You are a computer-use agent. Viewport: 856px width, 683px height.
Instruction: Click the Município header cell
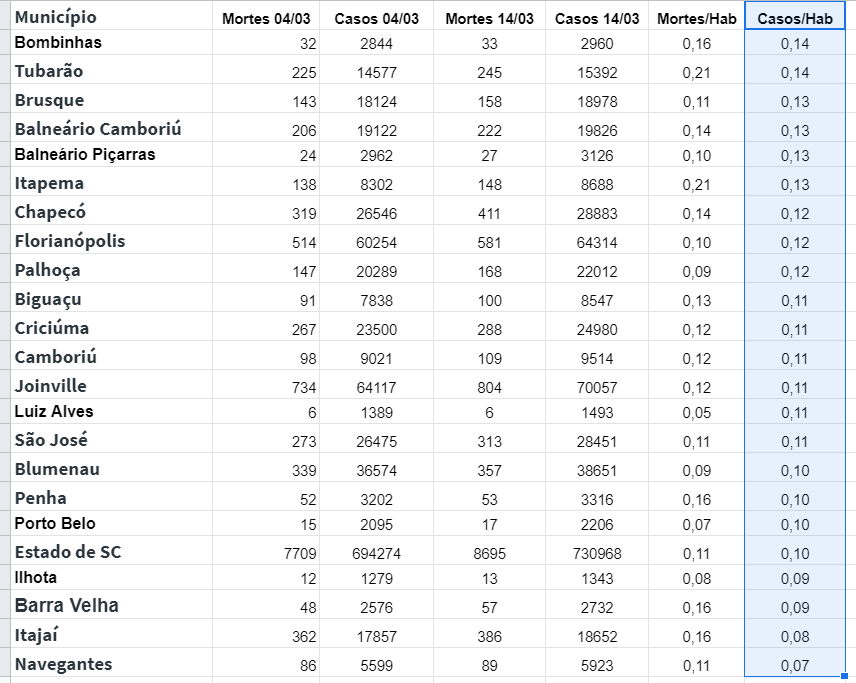tap(111, 15)
